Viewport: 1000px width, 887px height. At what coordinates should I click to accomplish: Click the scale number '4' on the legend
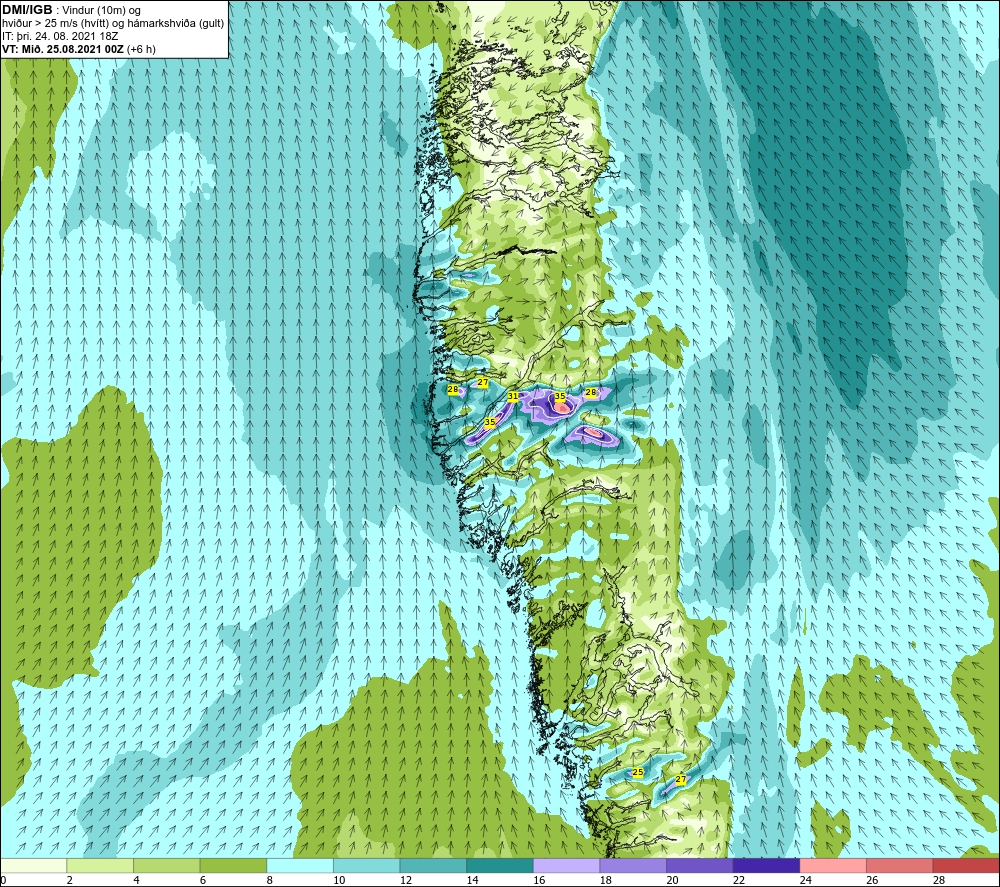(136, 881)
